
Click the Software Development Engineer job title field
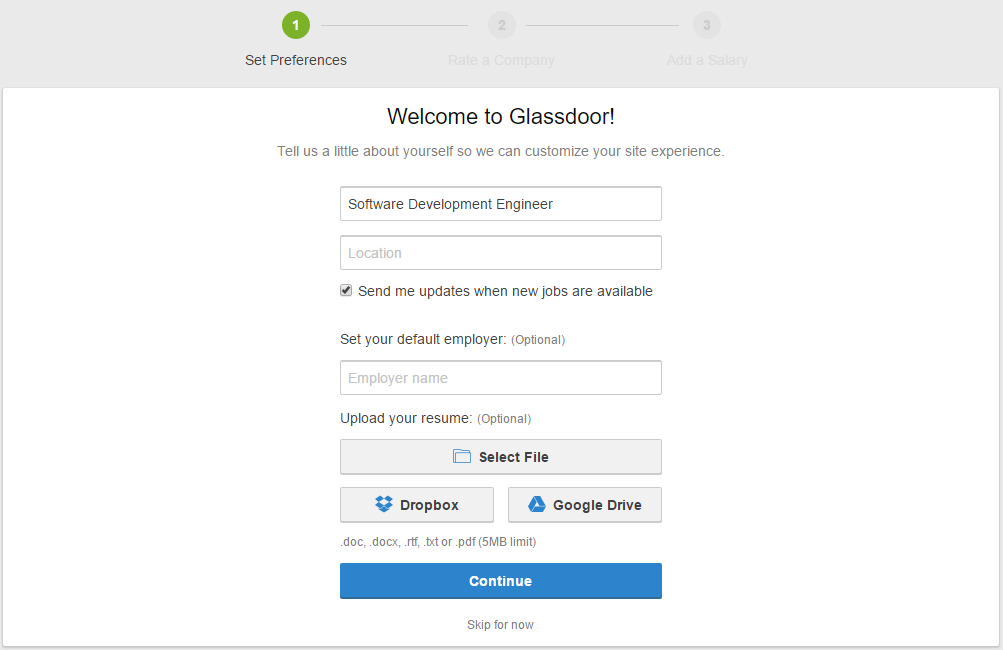(500, 204)
